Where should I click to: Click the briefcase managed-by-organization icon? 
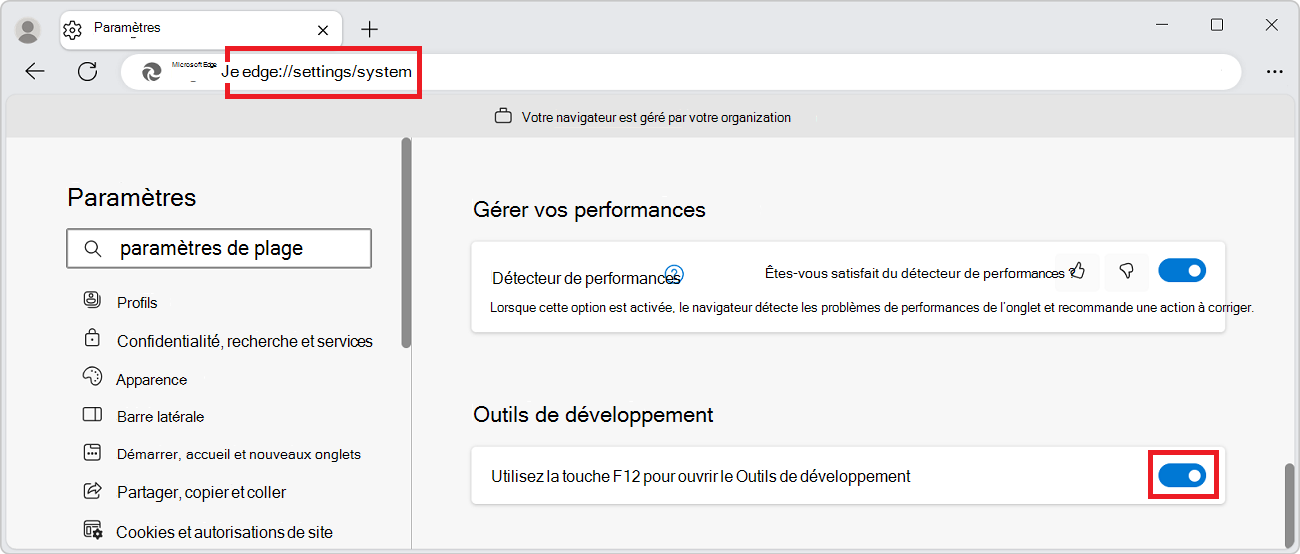tap(504, 117)
